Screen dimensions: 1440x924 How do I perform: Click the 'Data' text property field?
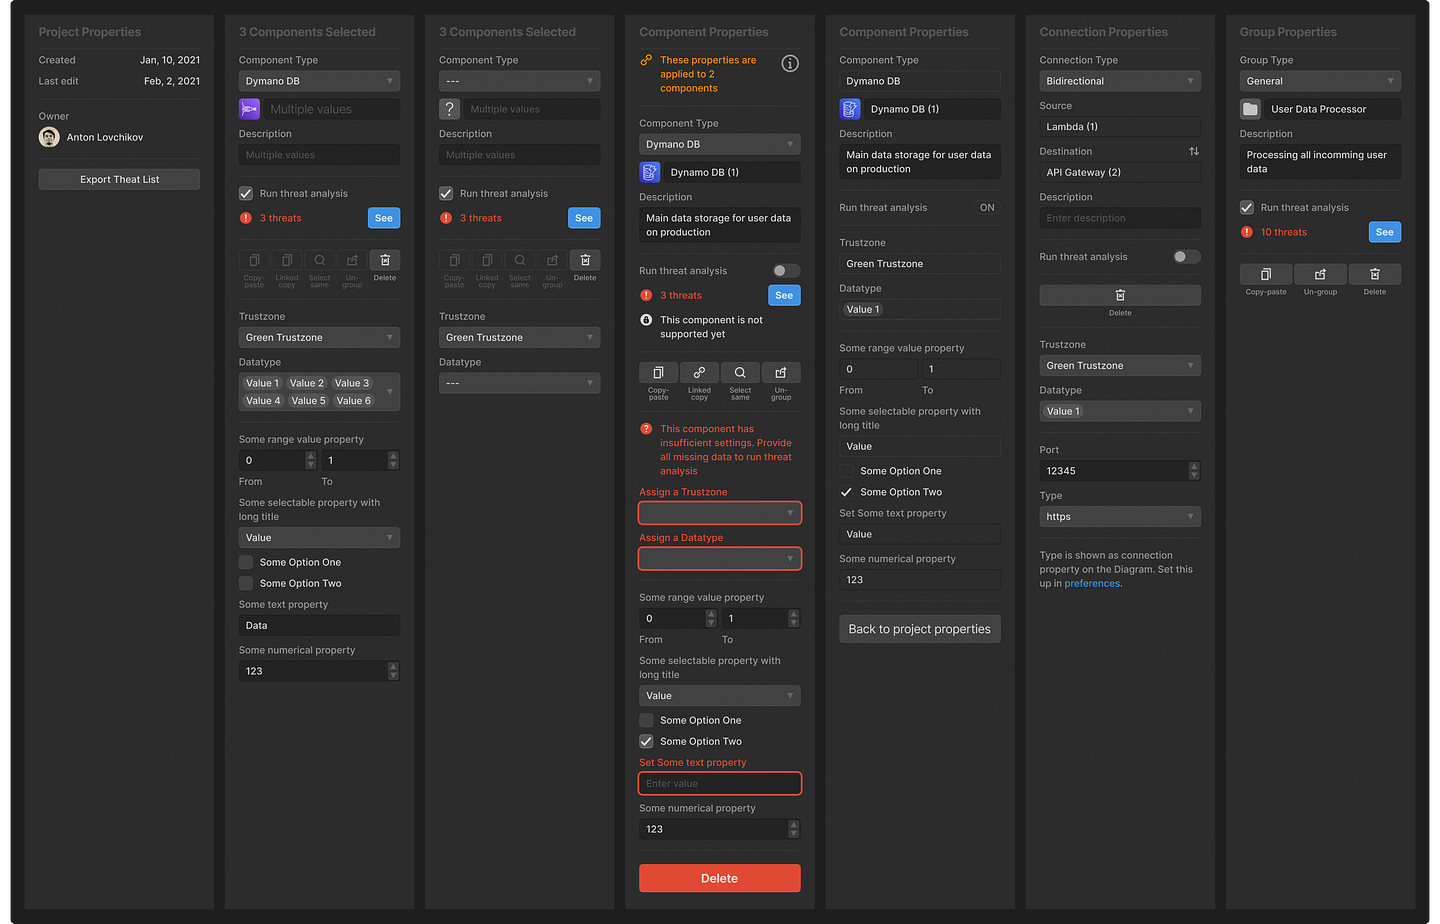click(x=319, y=626)
